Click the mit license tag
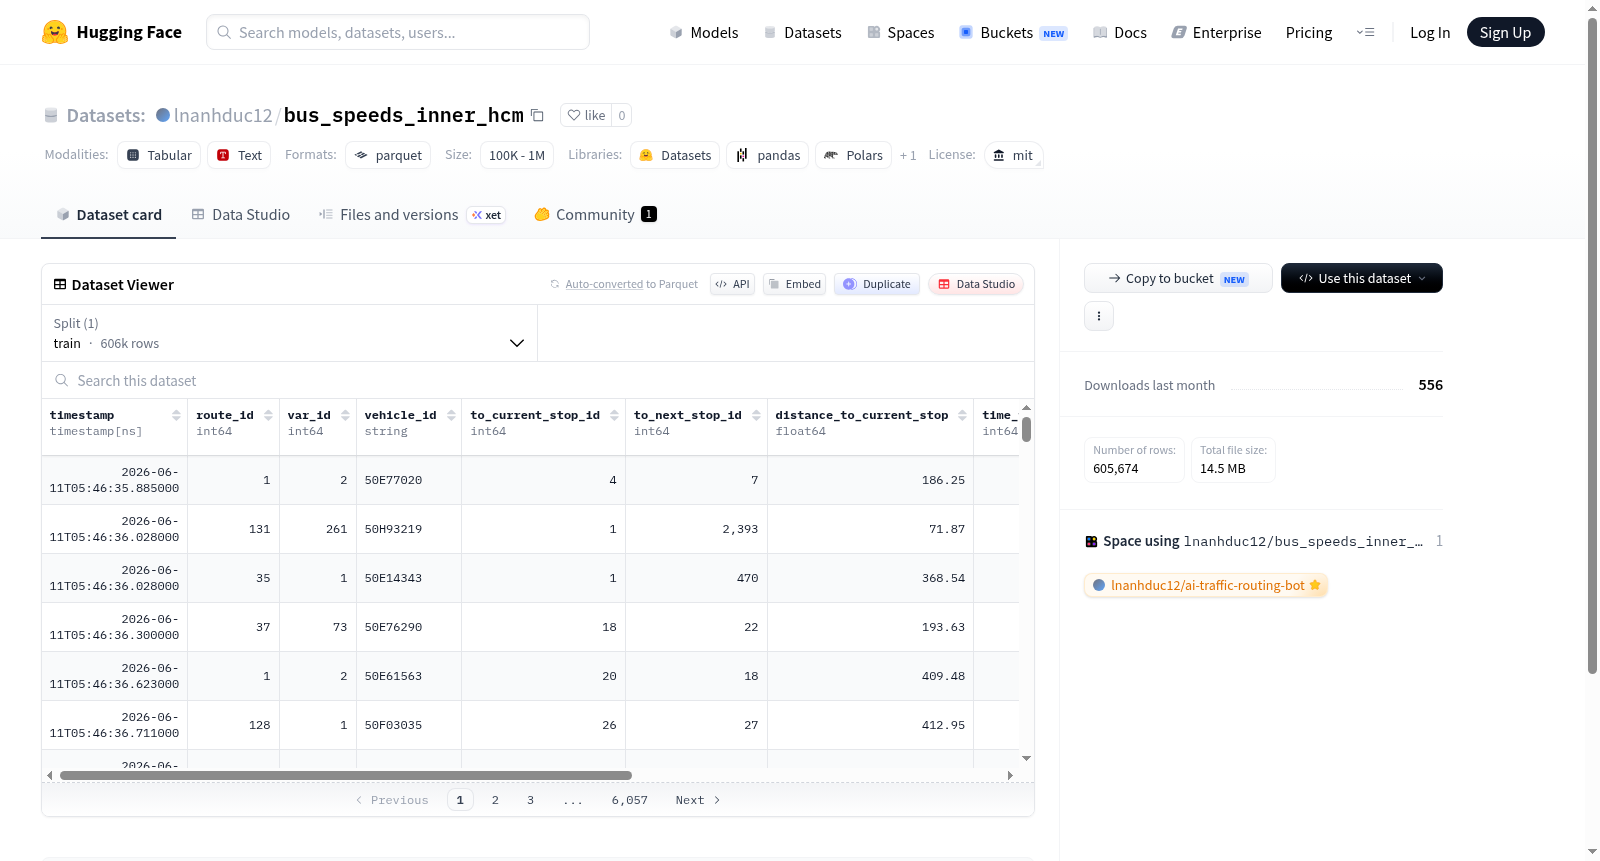 coord(1013,155)
